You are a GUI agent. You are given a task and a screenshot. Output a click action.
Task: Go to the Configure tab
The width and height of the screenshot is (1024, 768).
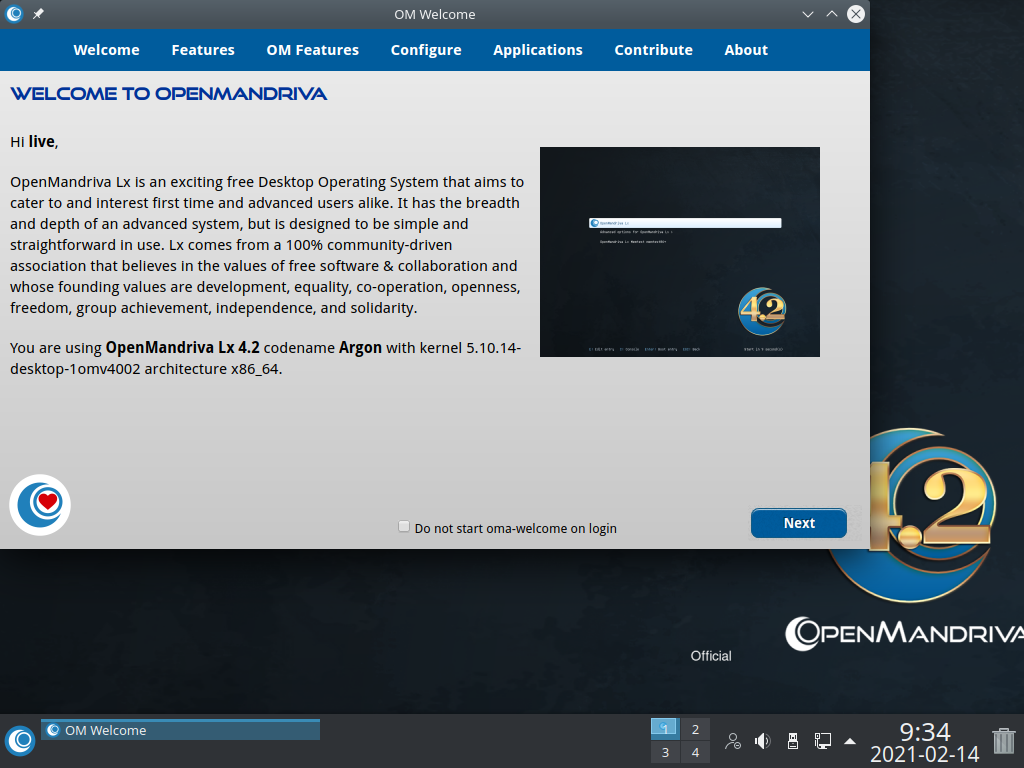point(426,50)
